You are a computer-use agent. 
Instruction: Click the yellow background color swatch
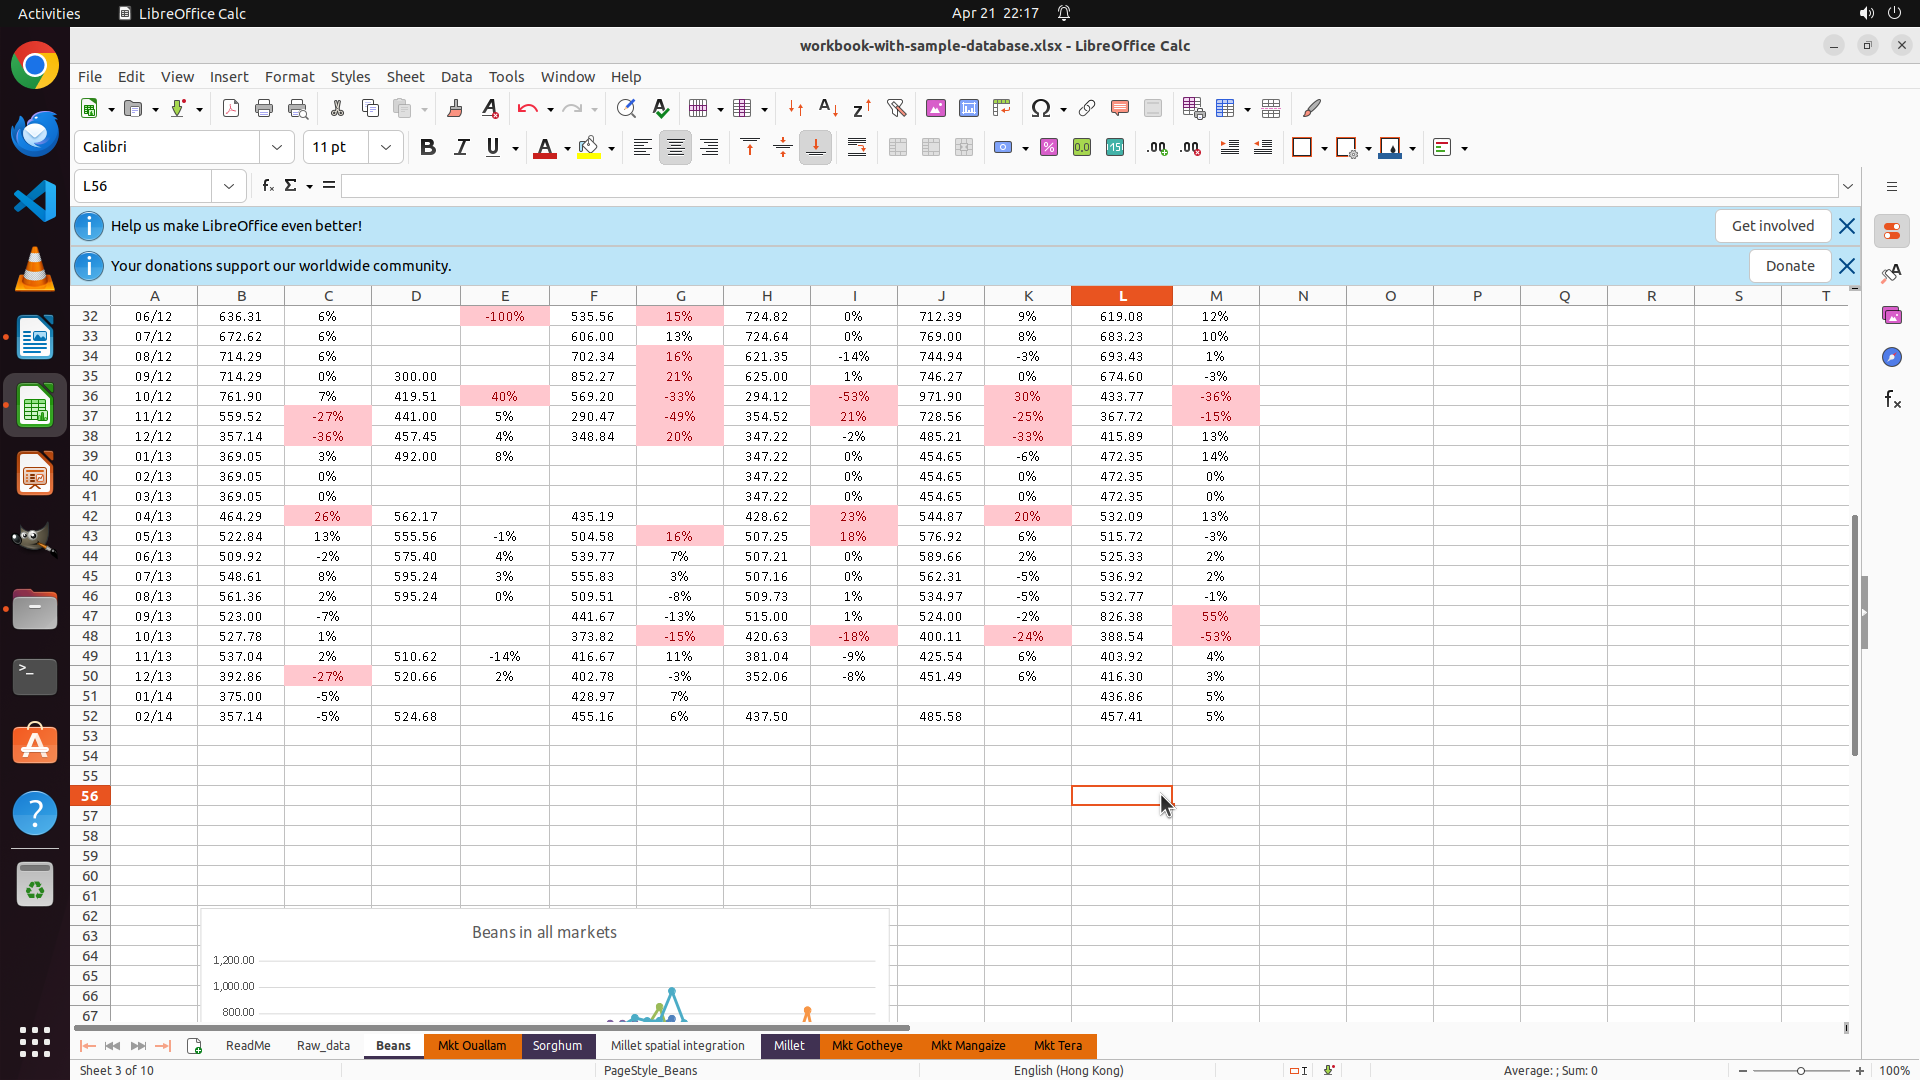tap(589, 148)
